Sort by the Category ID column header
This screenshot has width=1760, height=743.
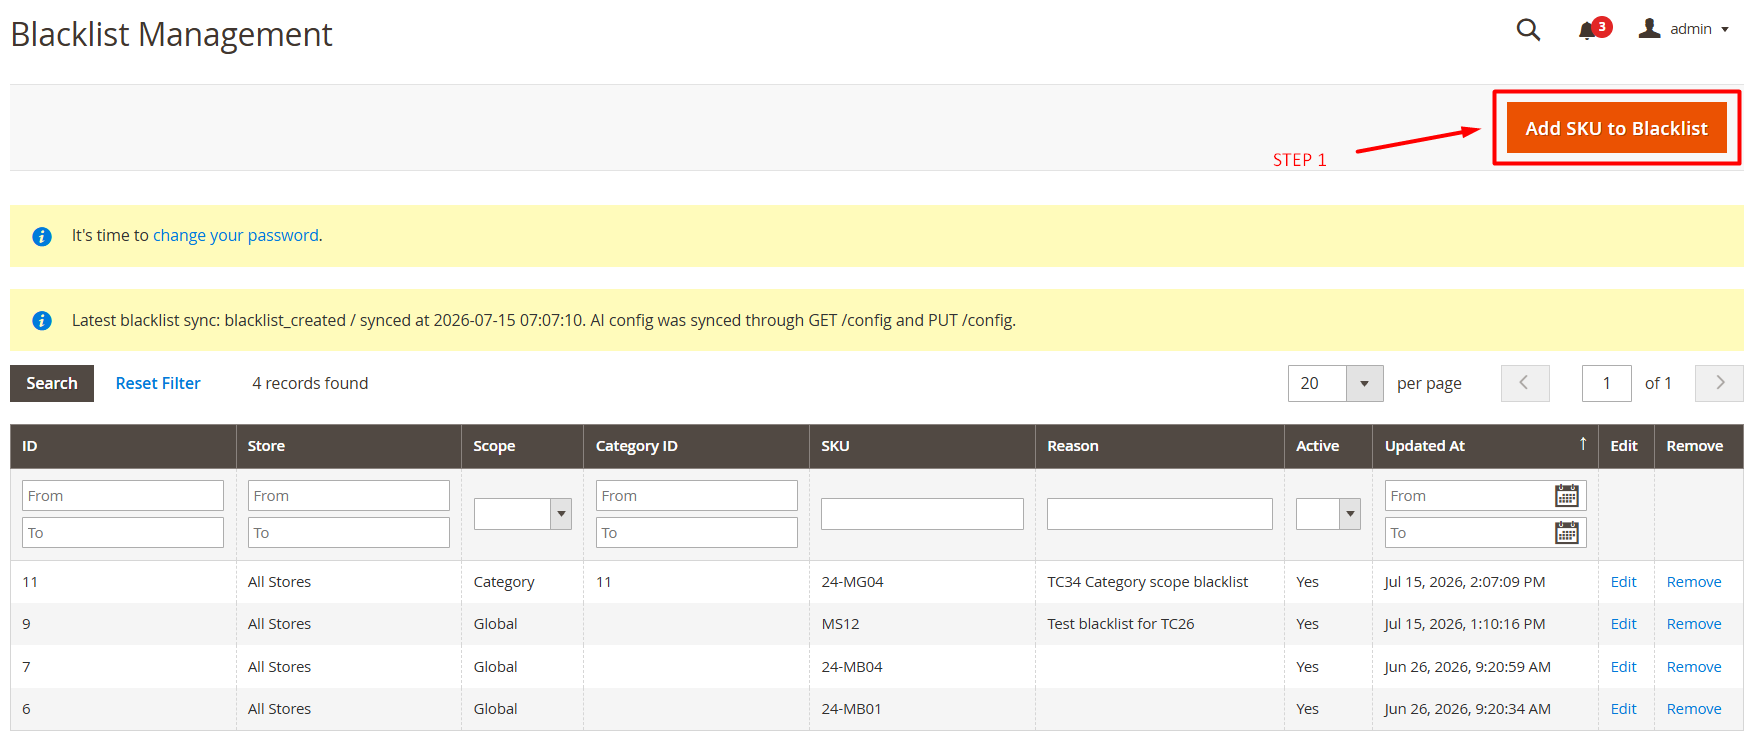click(697, 446)
